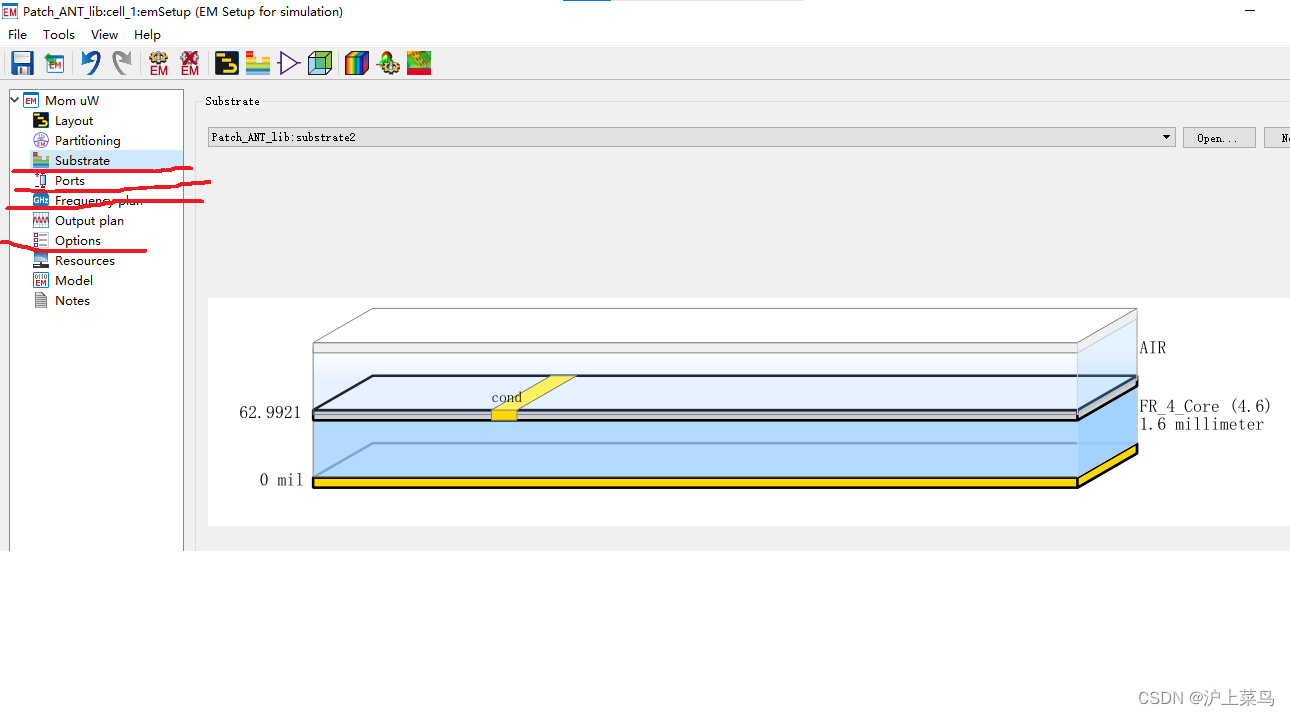Click the far-field antenna gear icon

pos(388,64)
